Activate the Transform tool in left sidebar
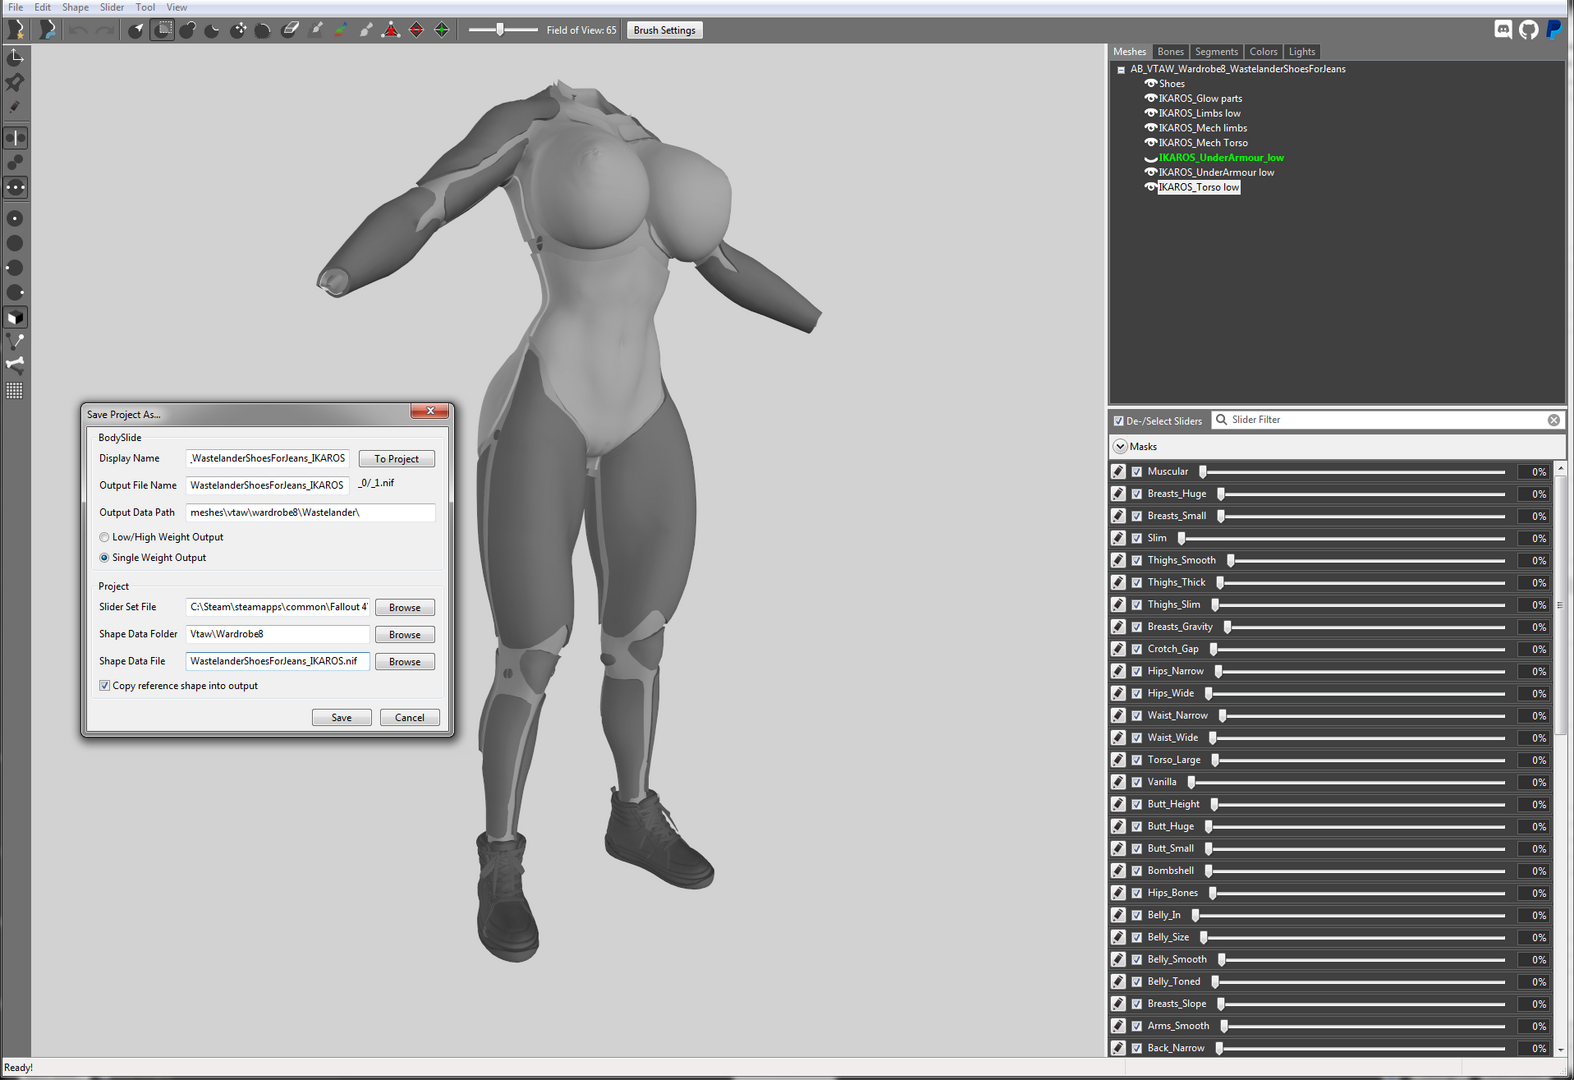 (15, 58)
